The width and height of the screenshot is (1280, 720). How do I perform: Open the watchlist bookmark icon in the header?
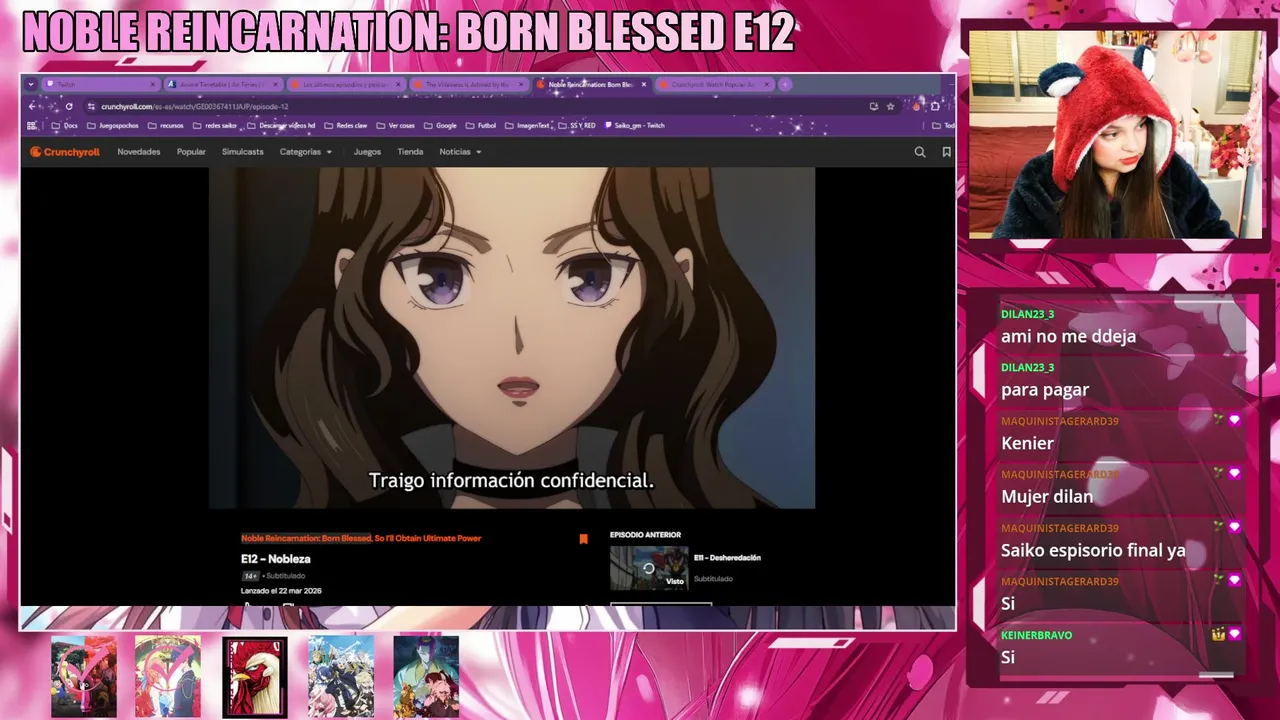(946, 152)
